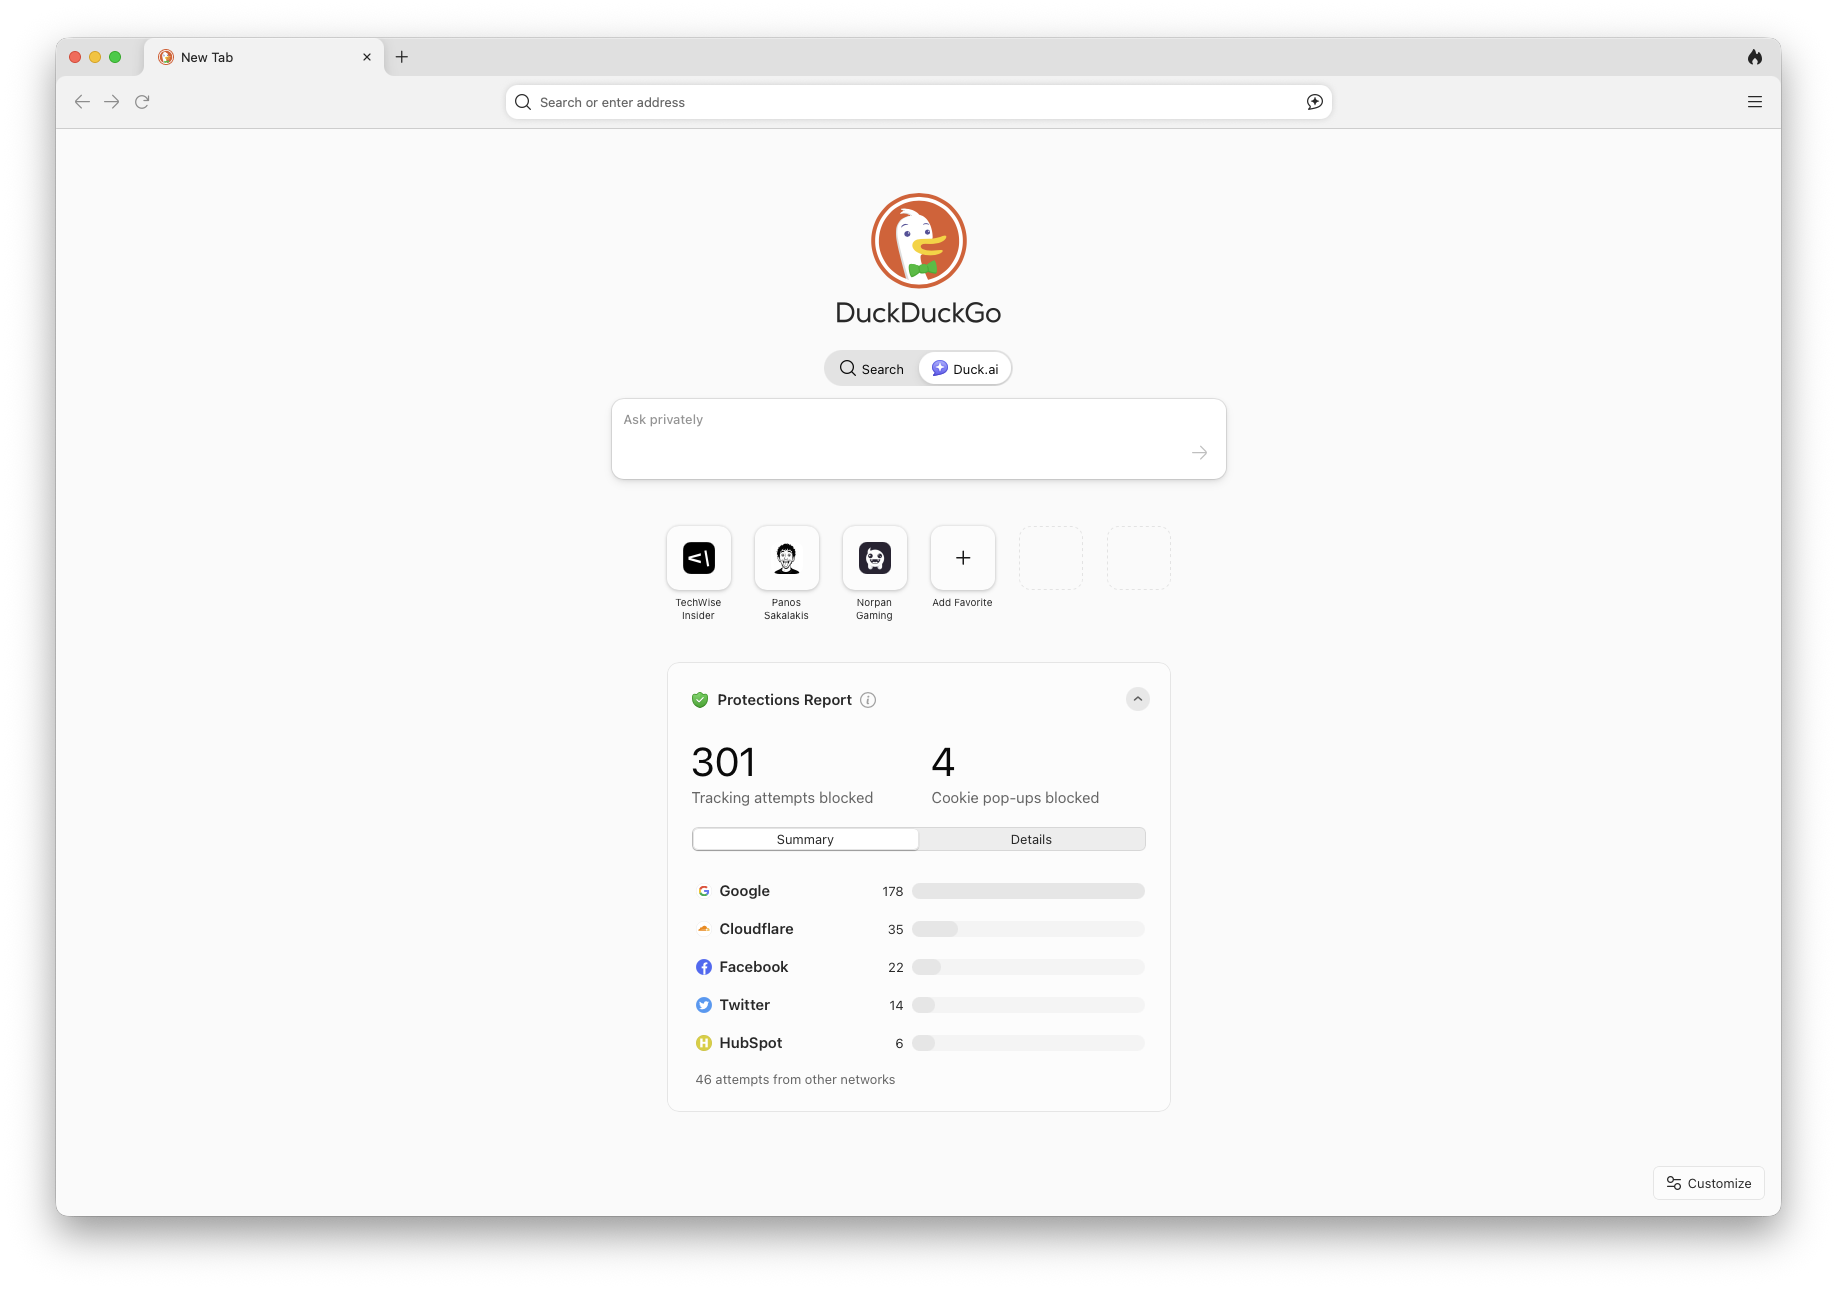Image resolution: width=1837 pixels, height=1290 pixels.
Task: Open the TechWise Insider favorite
Action: [x=699, y=558]
